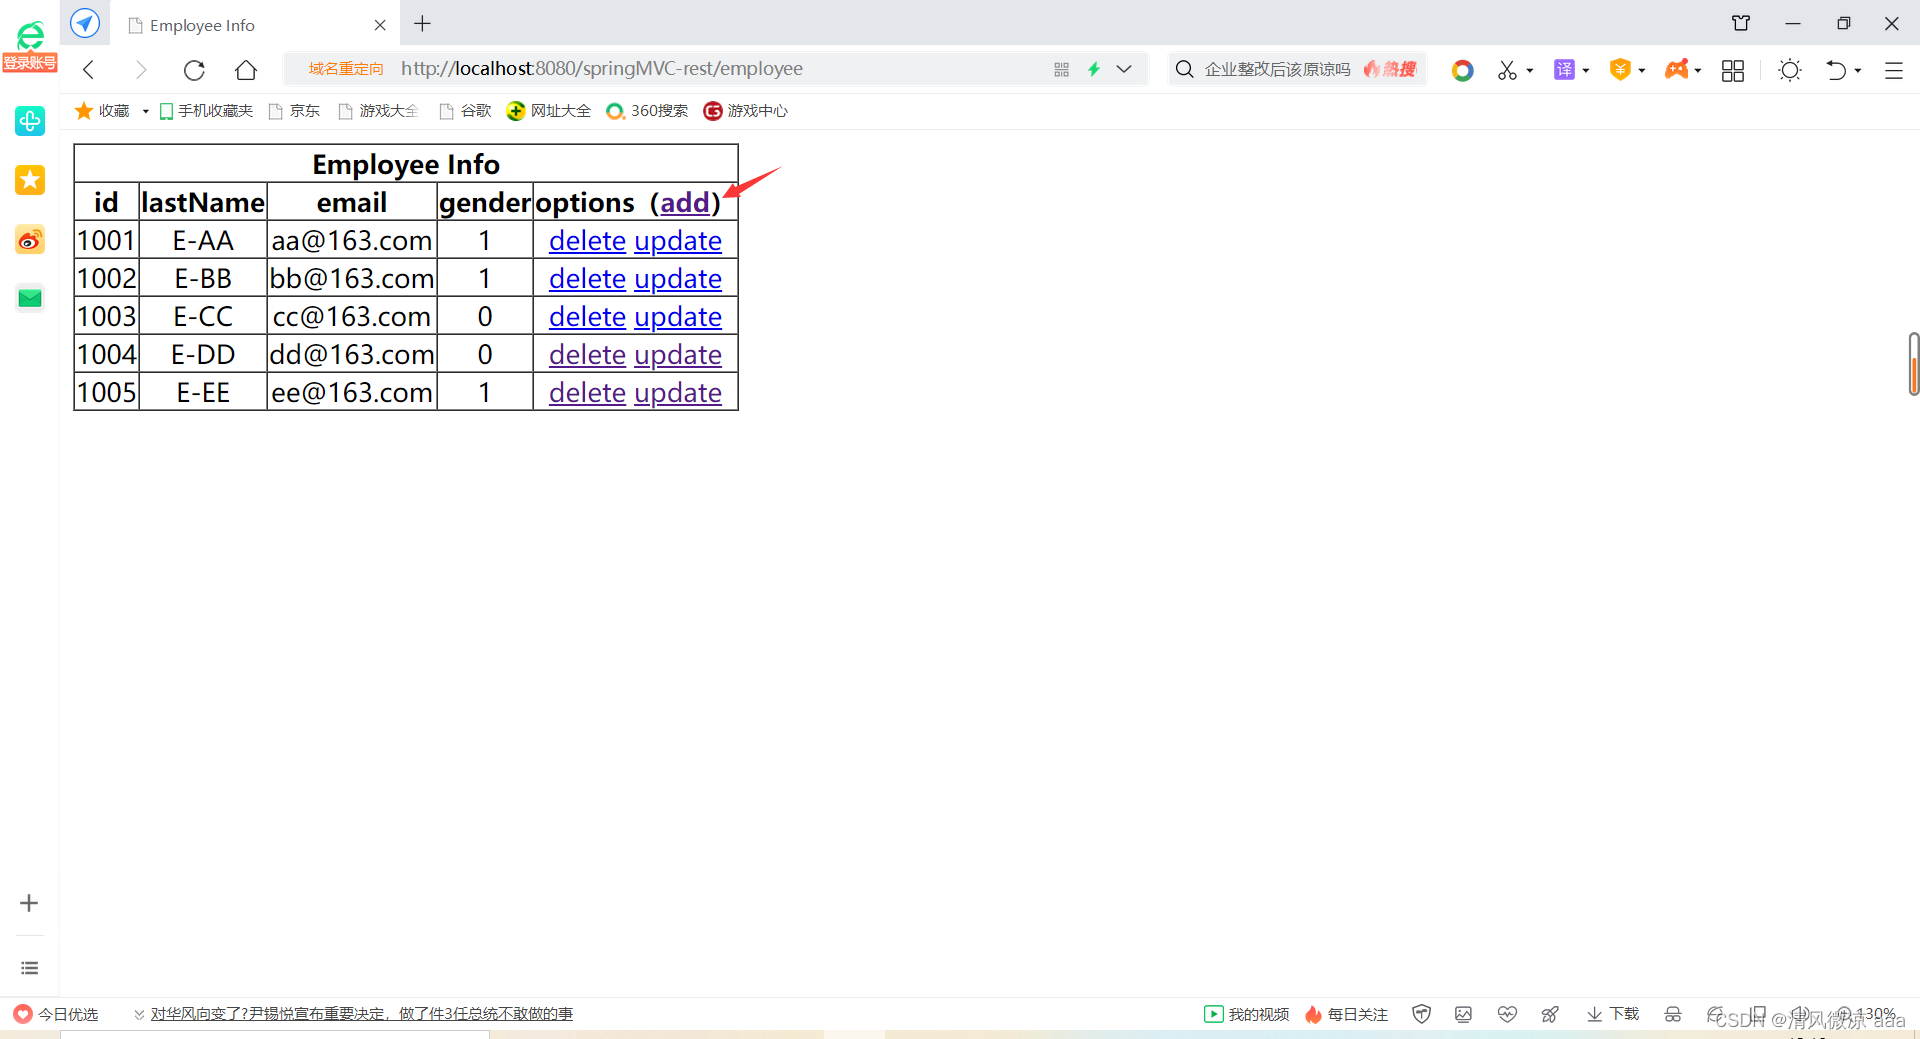Open the browser home page icon
The image size is (1920, 1039).
(246, 69)
